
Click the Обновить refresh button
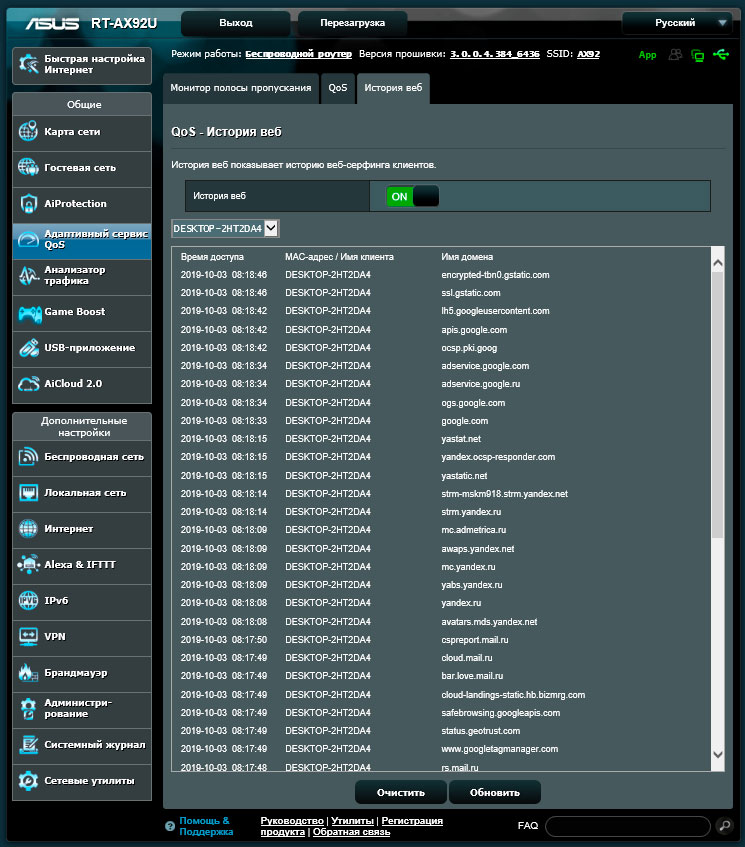[x=495, y=792]
